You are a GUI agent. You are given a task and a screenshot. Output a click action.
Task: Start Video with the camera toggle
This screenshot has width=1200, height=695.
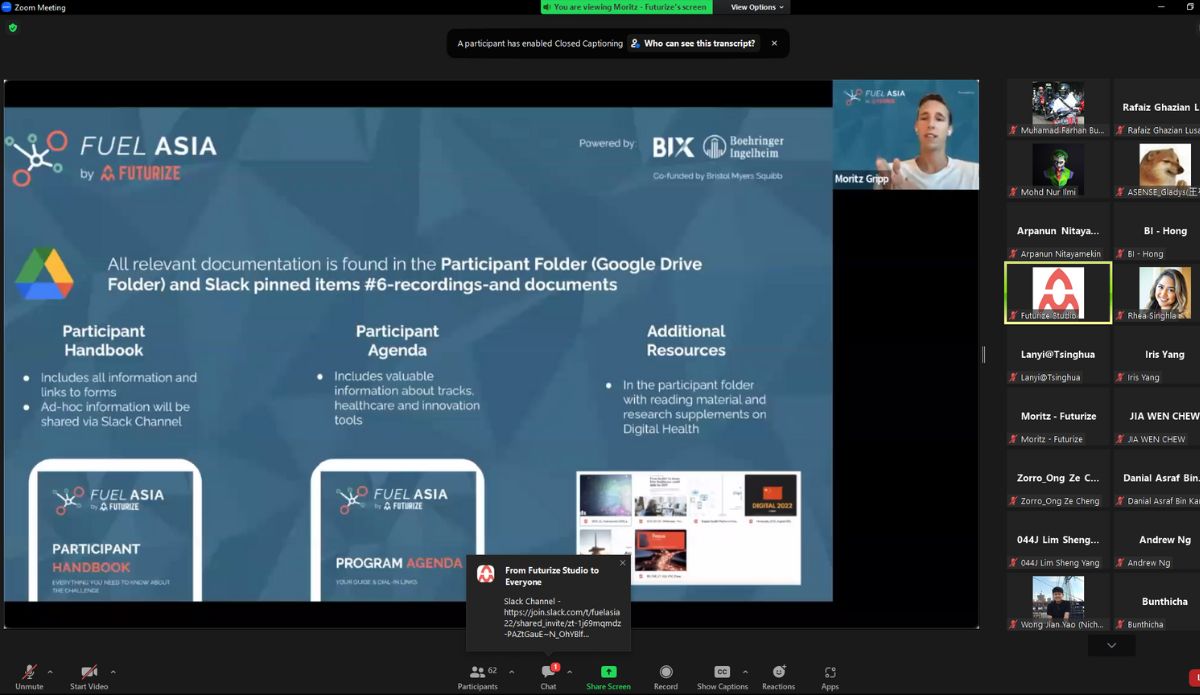pyautogui.click(x=89, y=676)
